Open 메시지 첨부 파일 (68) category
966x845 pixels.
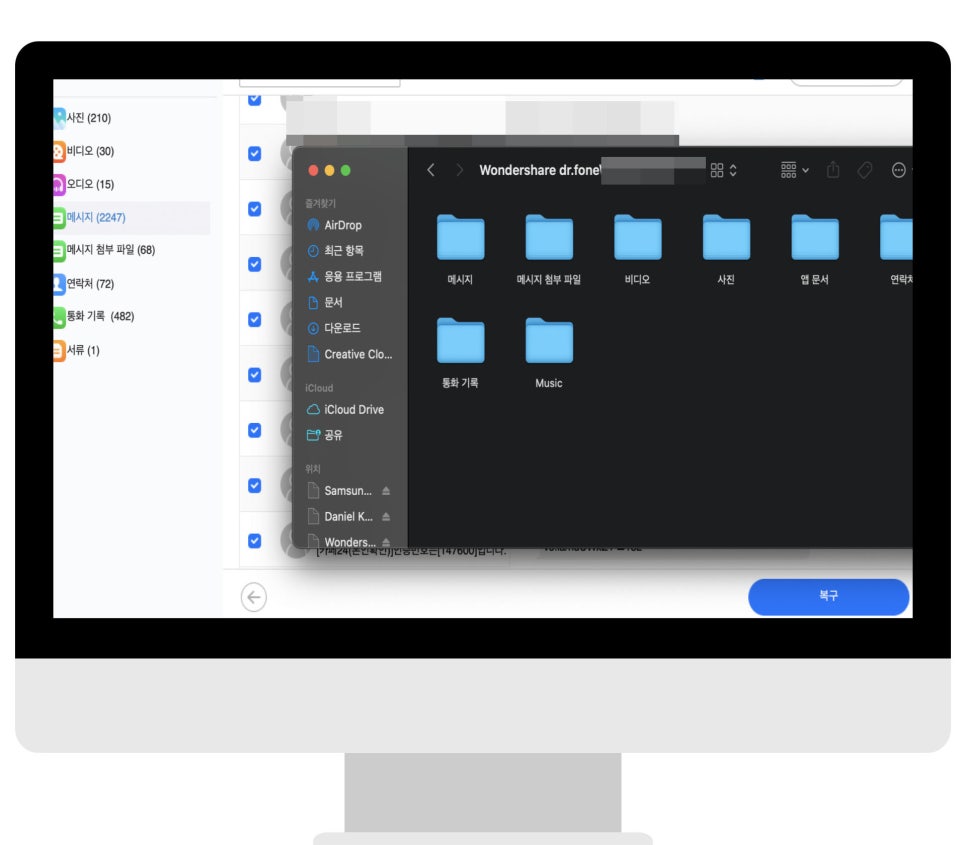[105, 249]
